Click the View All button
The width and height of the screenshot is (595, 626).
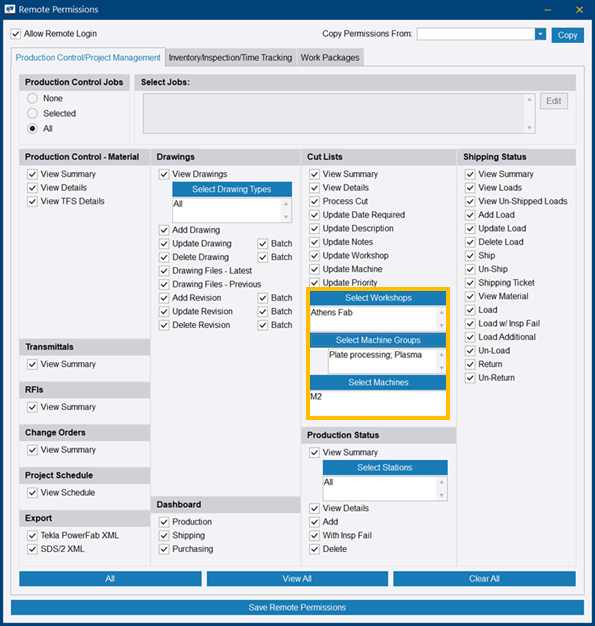[297, 578]
